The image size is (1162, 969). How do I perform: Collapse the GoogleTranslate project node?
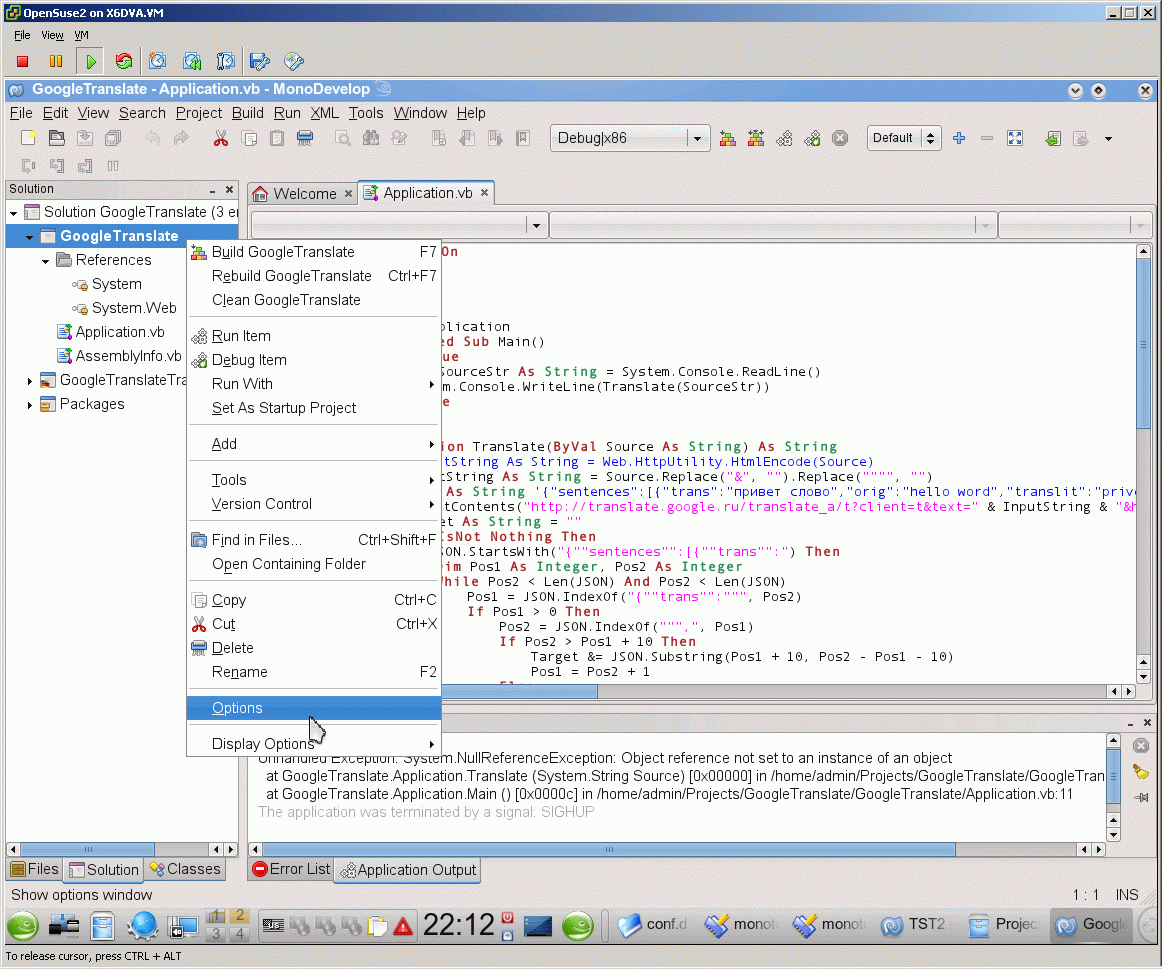30,237
